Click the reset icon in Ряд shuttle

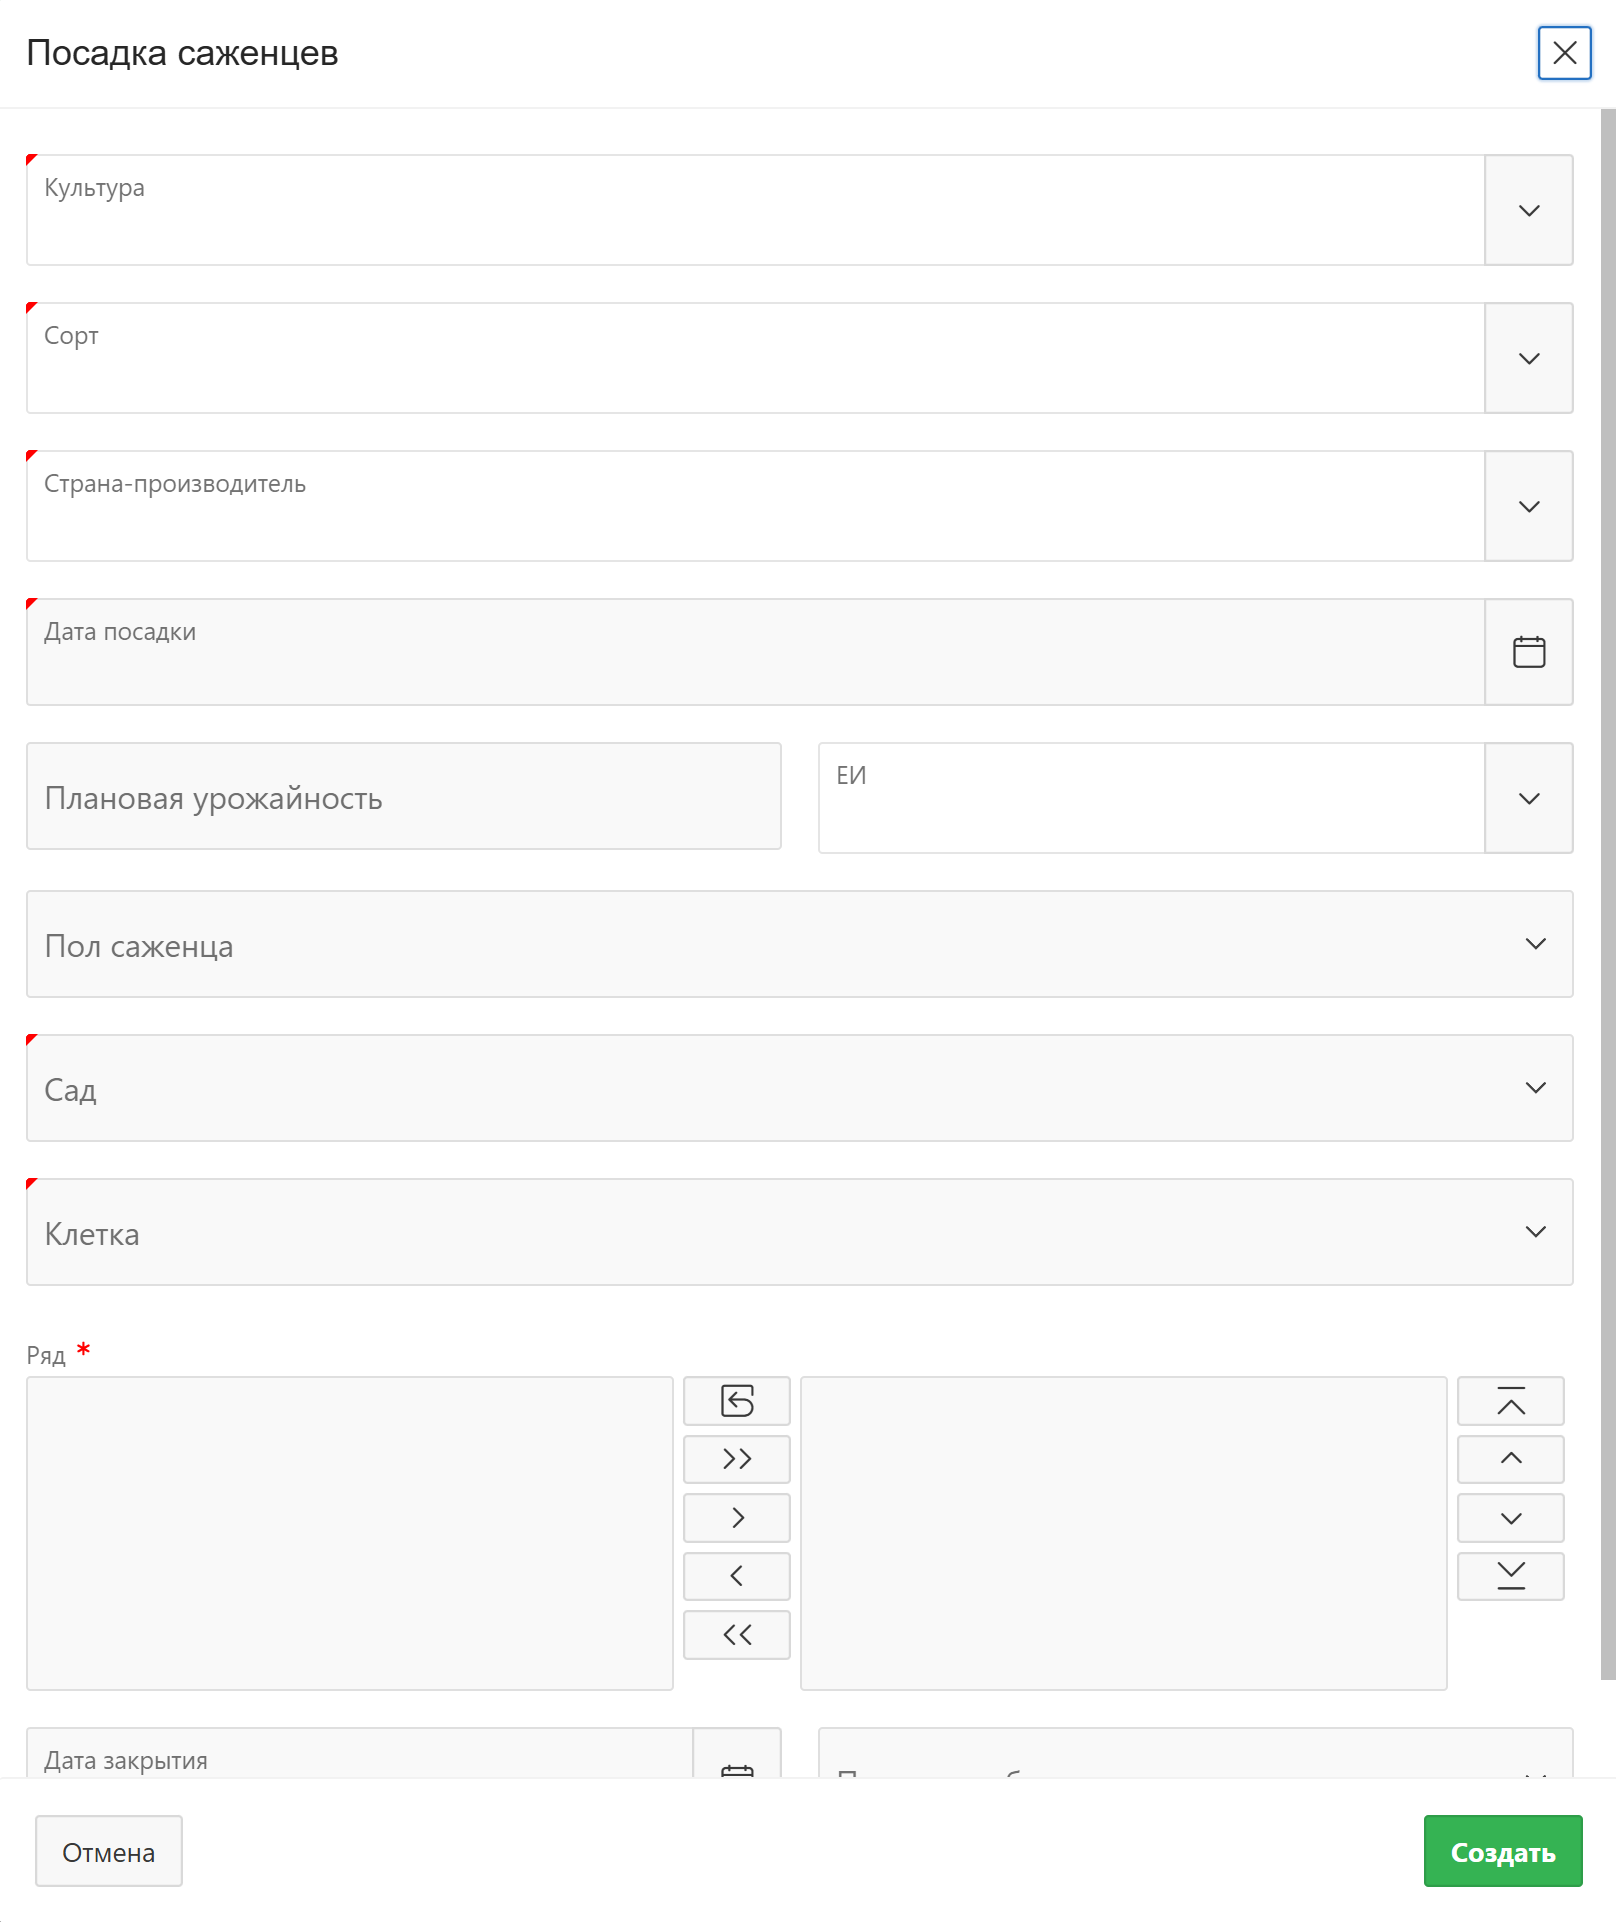point(737,1401)
